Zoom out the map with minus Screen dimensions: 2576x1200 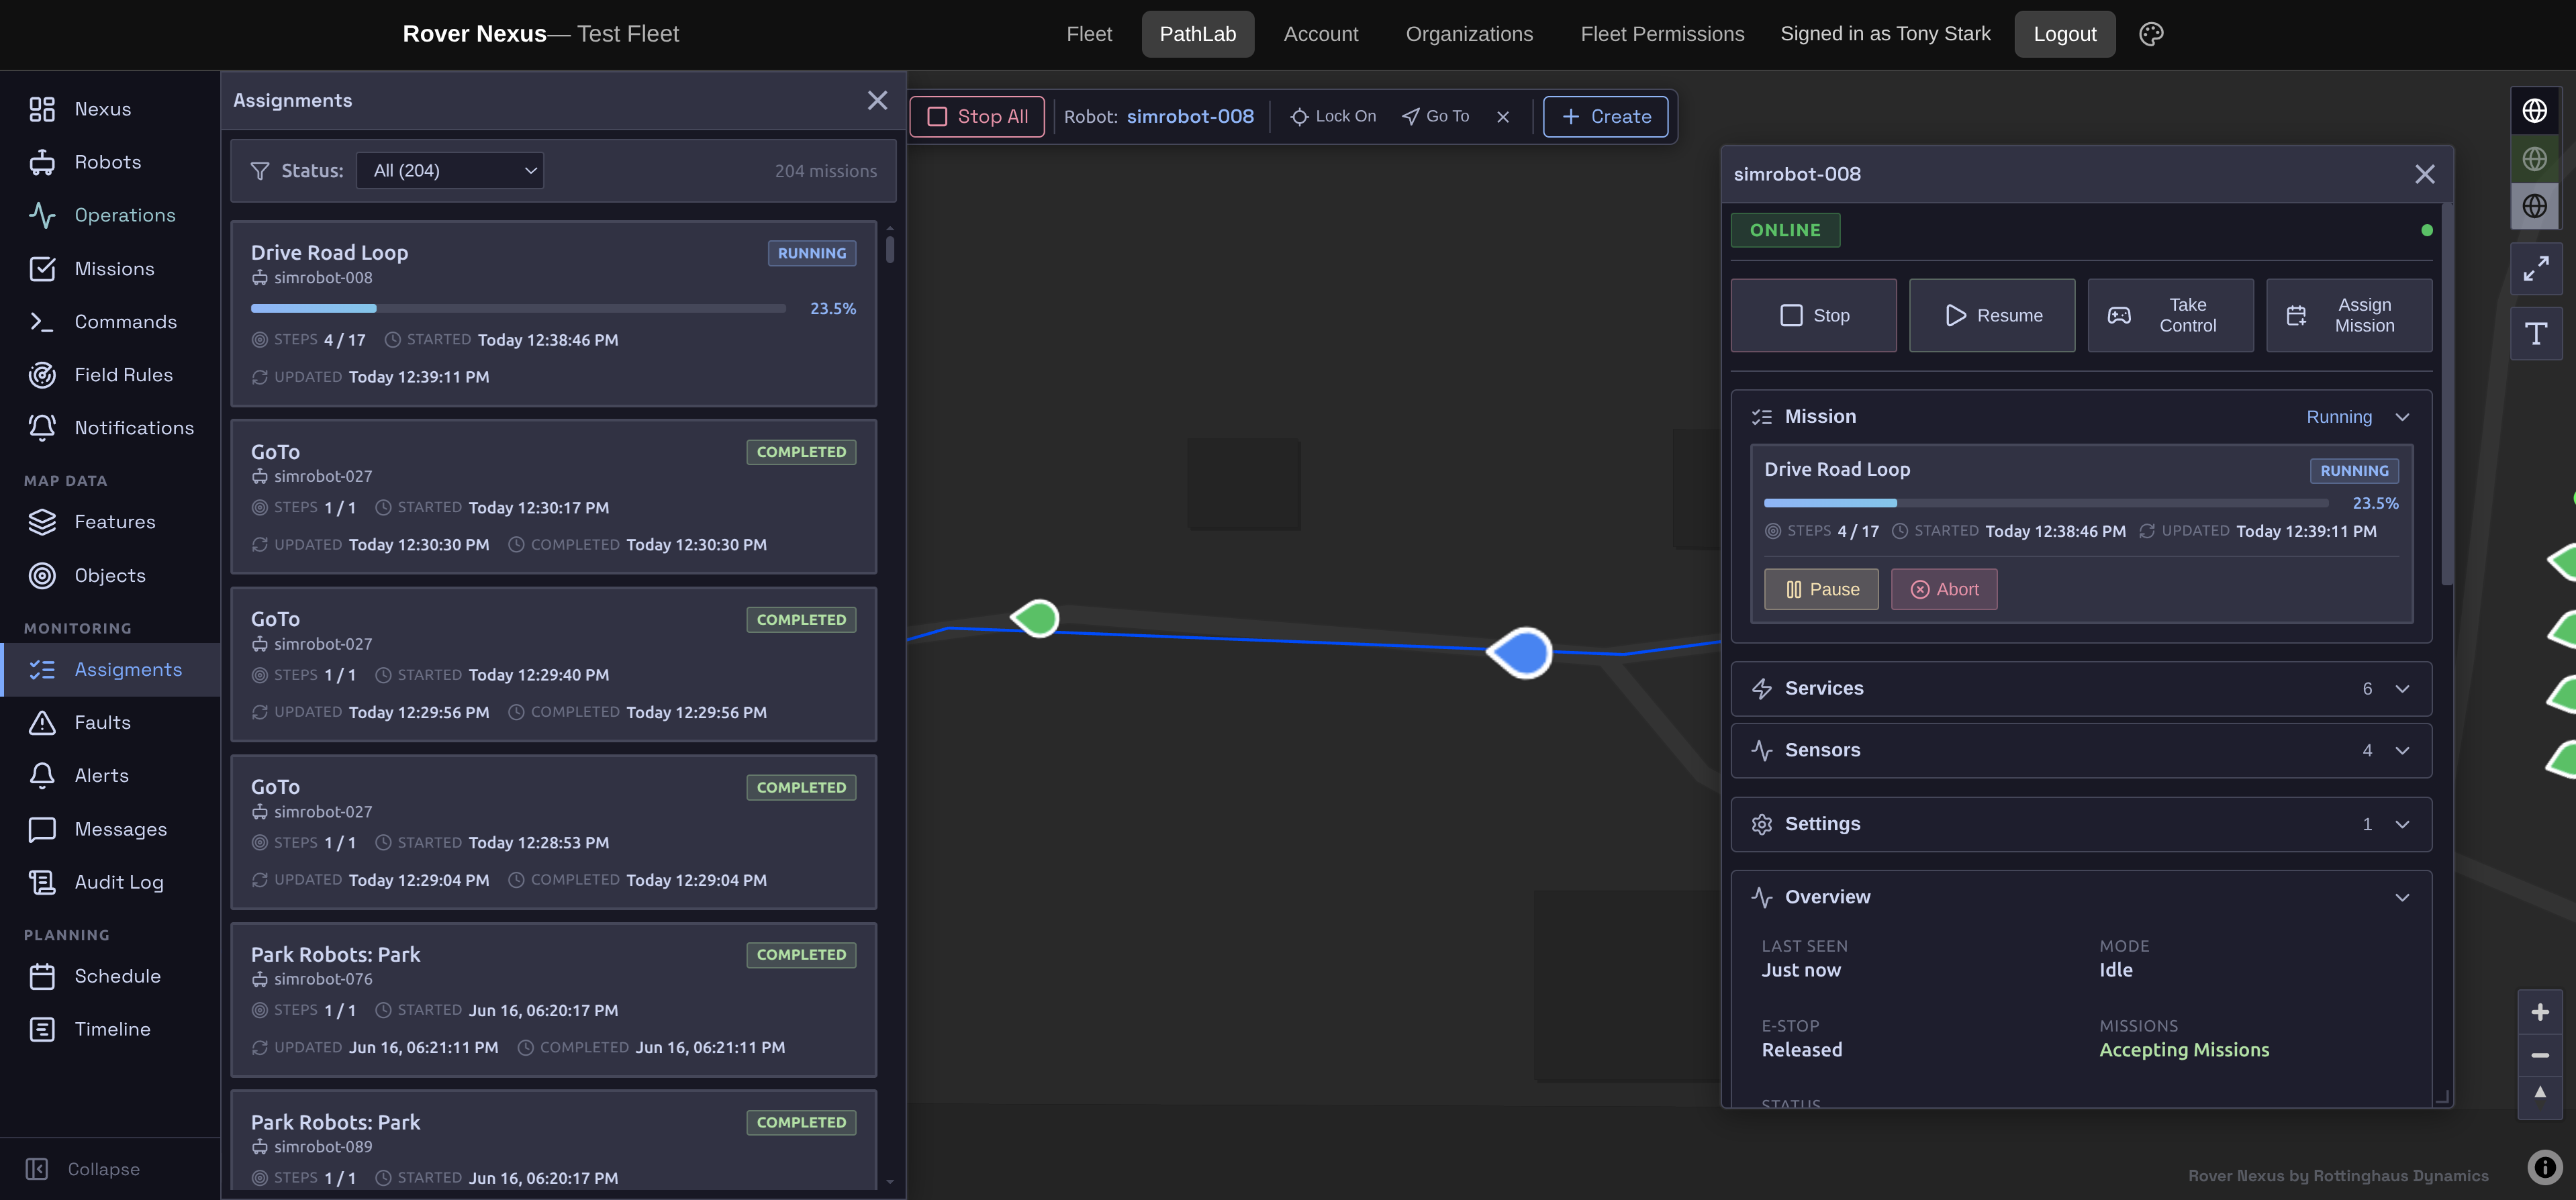coord(2540,1056)
